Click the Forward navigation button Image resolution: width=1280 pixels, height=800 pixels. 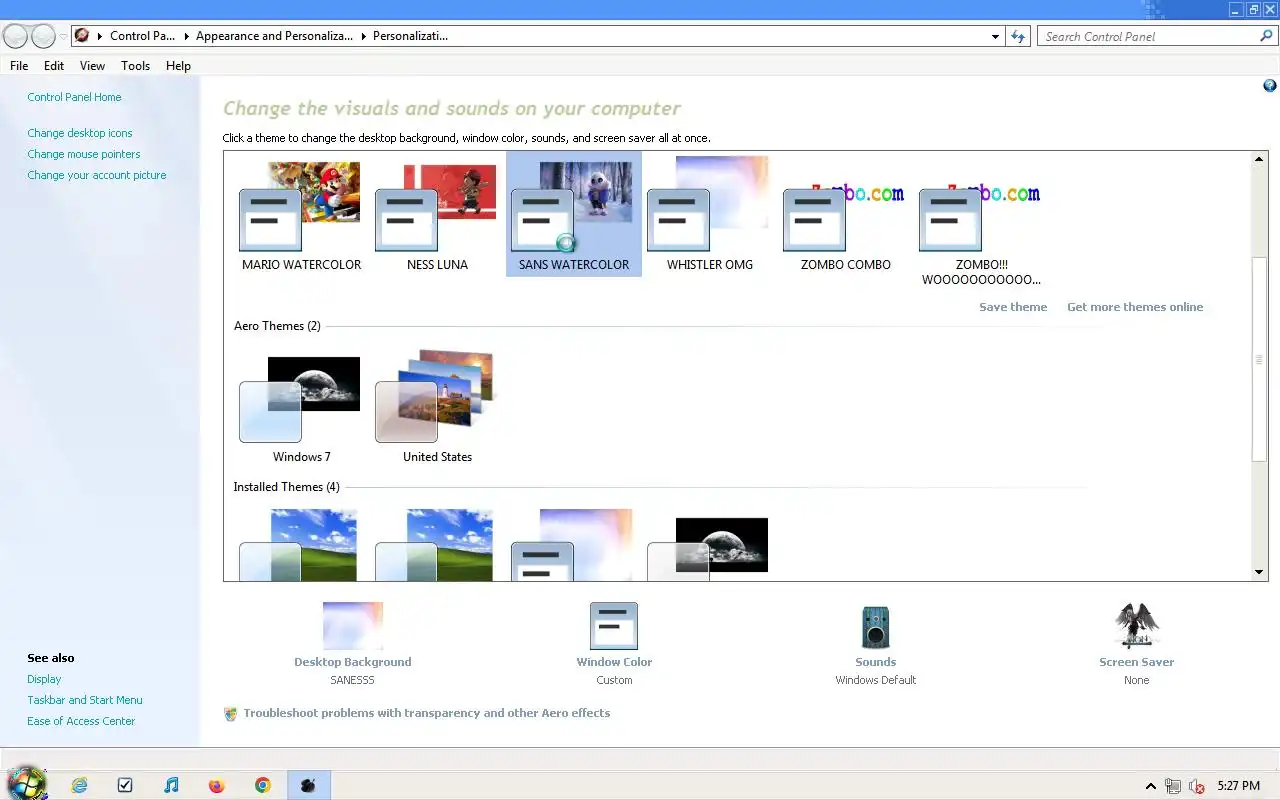(x=43, y=37)
